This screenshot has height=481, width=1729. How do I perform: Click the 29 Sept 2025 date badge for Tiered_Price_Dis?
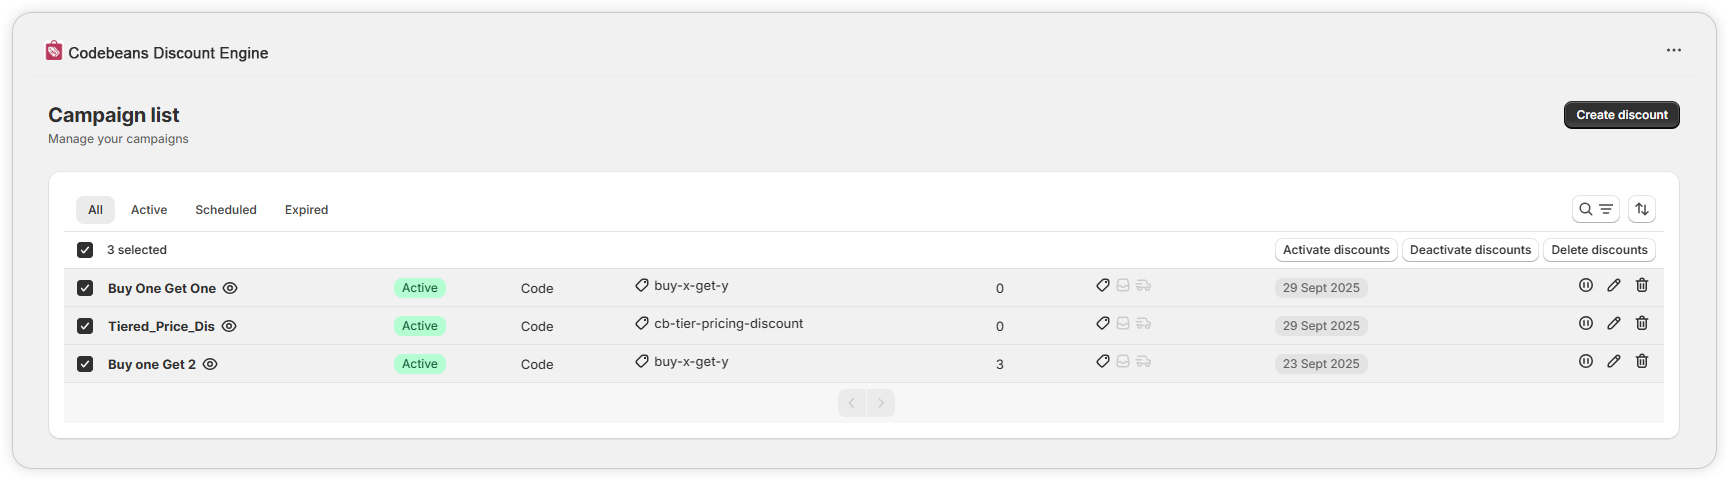[1321, 326]
